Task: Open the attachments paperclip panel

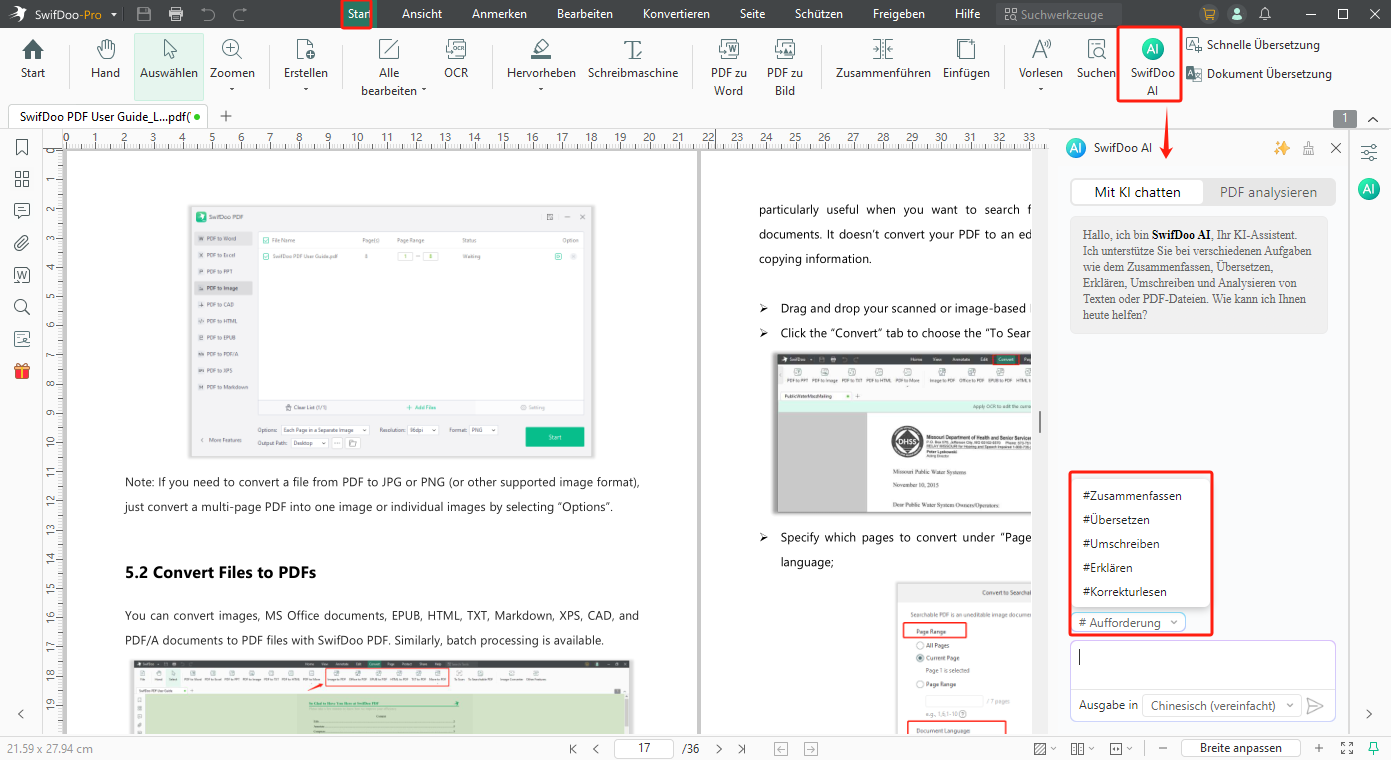Action: pos(22,243)
